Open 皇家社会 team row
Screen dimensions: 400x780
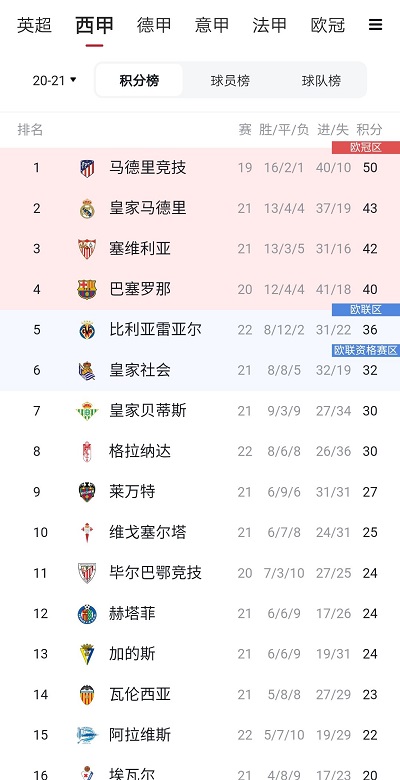click(x=200, y=370)
